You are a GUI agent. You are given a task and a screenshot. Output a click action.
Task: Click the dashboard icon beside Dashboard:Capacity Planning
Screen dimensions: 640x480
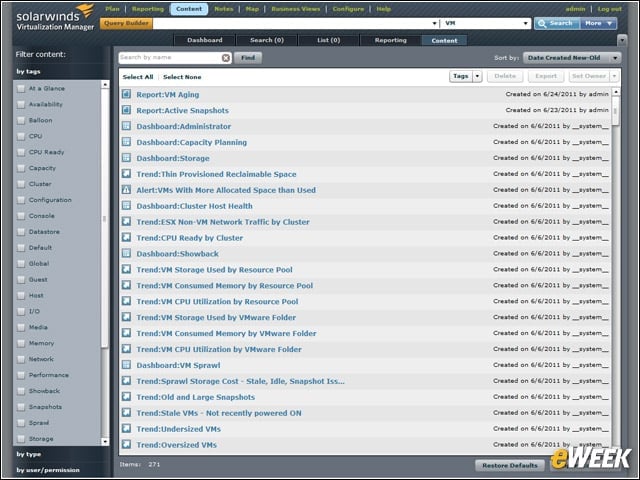(x=127, y=142)
